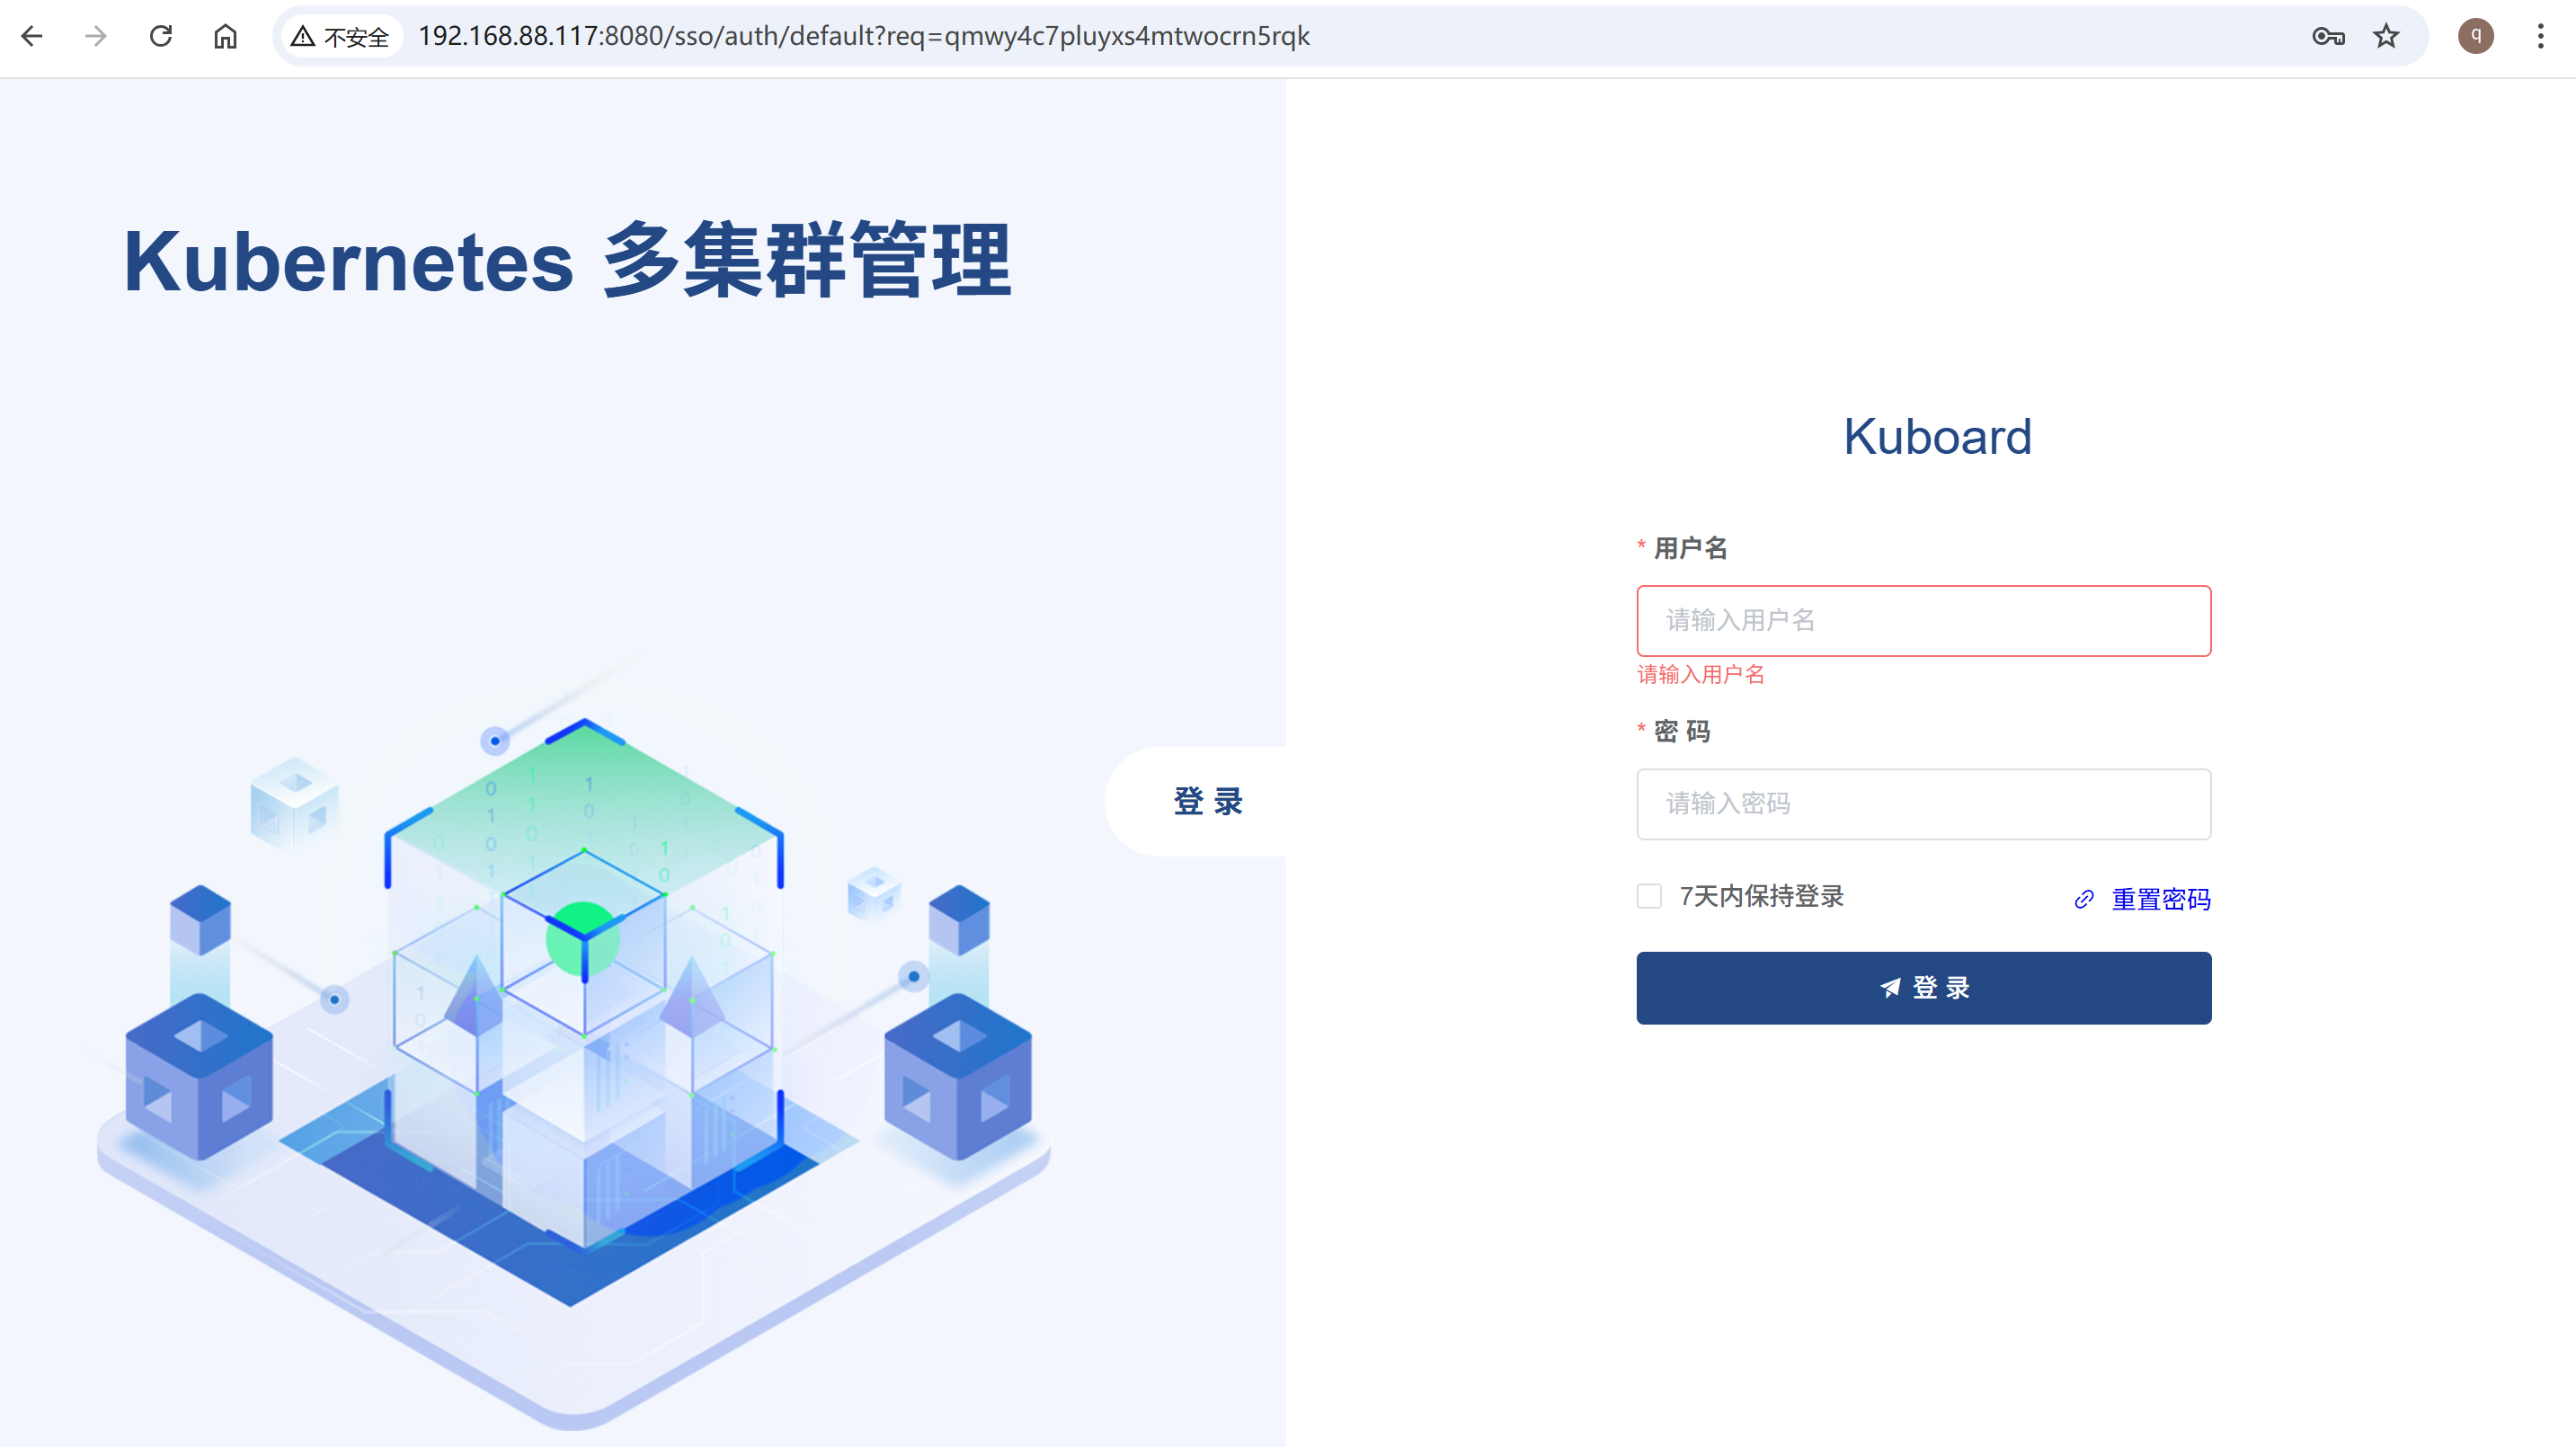Open the browser three-dot menu
This screenshot has width=2576, height=1447.
(2541, 37)
